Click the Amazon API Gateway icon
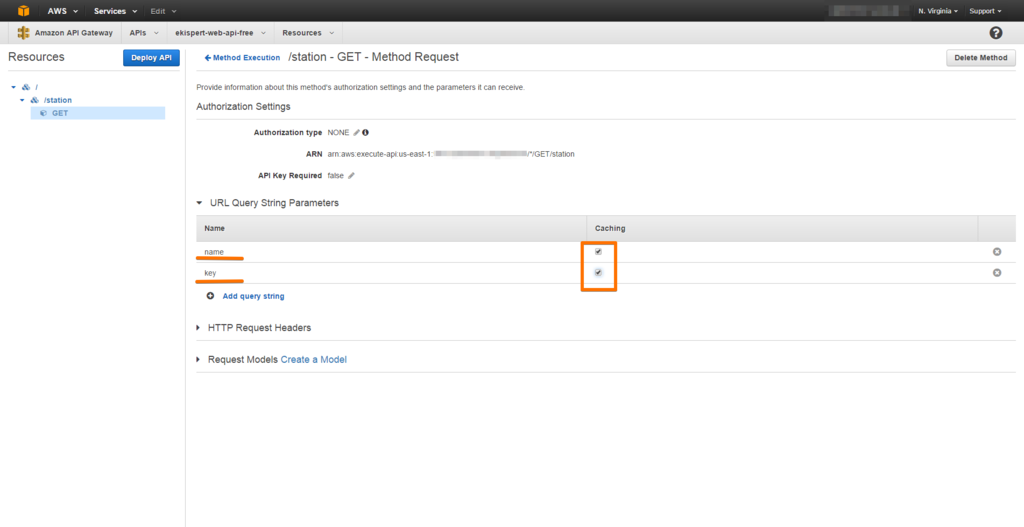Screen dimensions: 1024x527 [24, 33]
